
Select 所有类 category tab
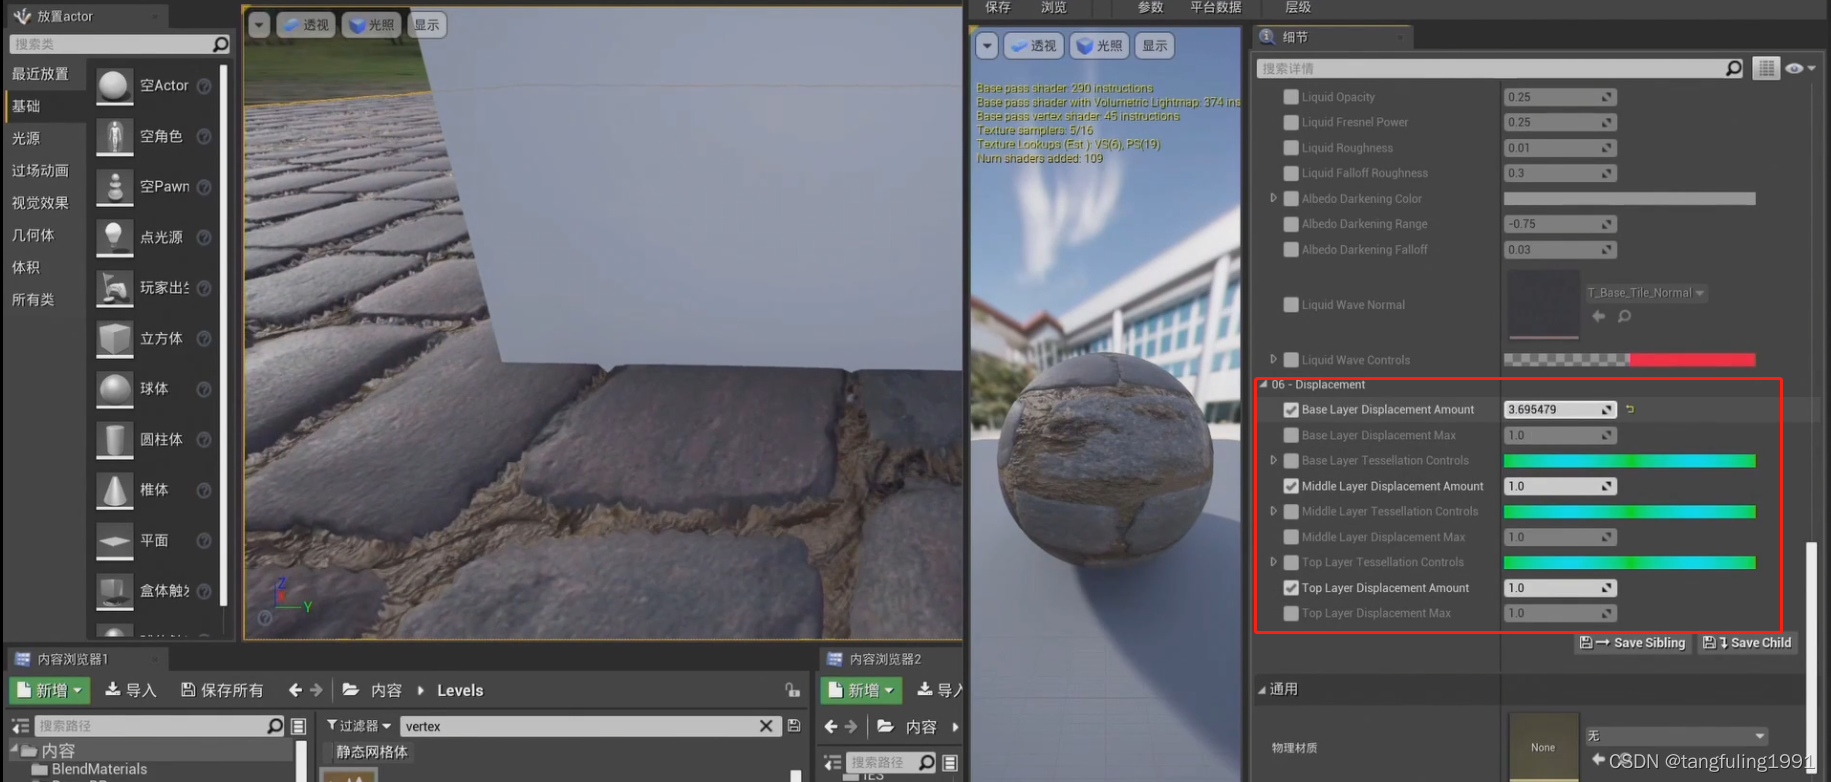pyautogui.click(x=34, y=300)
